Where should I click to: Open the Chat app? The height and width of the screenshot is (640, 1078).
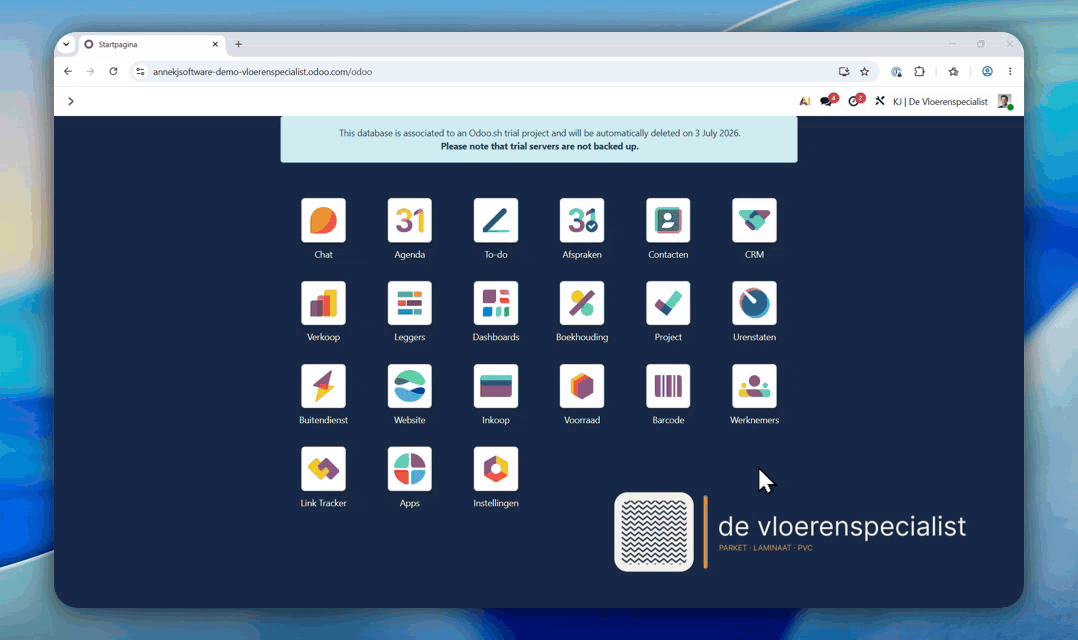point(323,221)
